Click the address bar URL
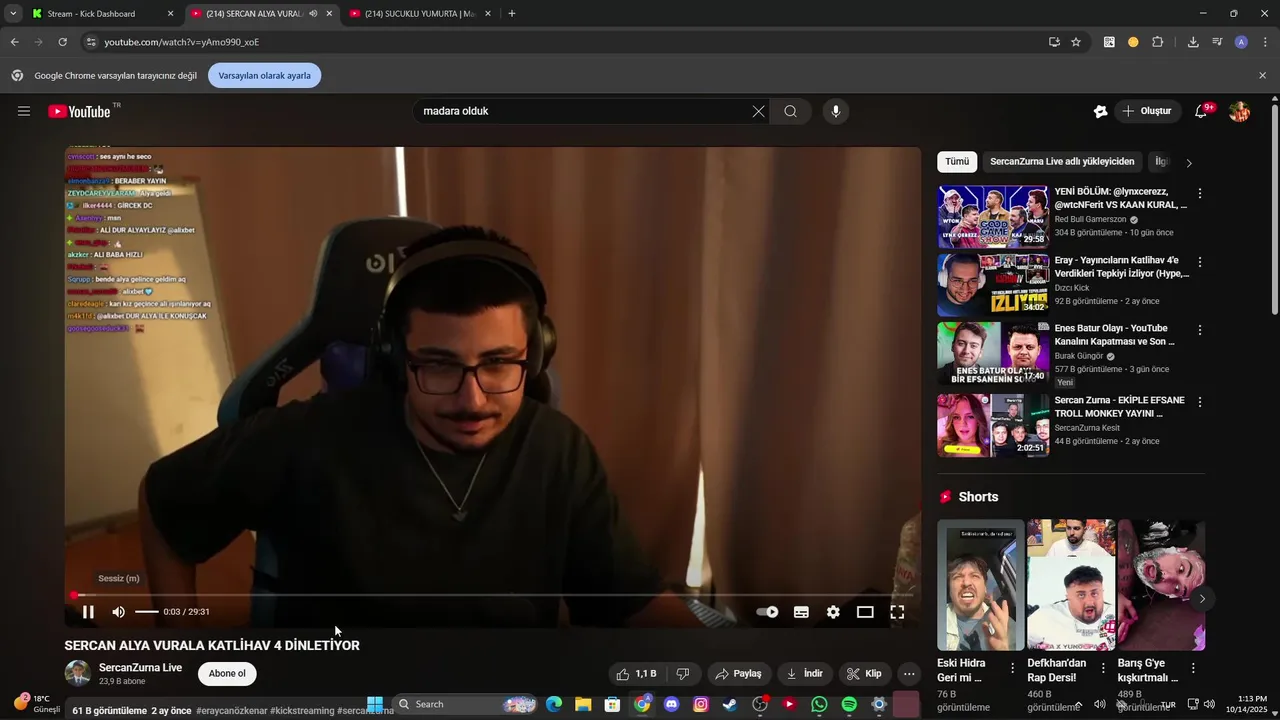Screen dimensions: 1280x720 (x=182, y=42)
